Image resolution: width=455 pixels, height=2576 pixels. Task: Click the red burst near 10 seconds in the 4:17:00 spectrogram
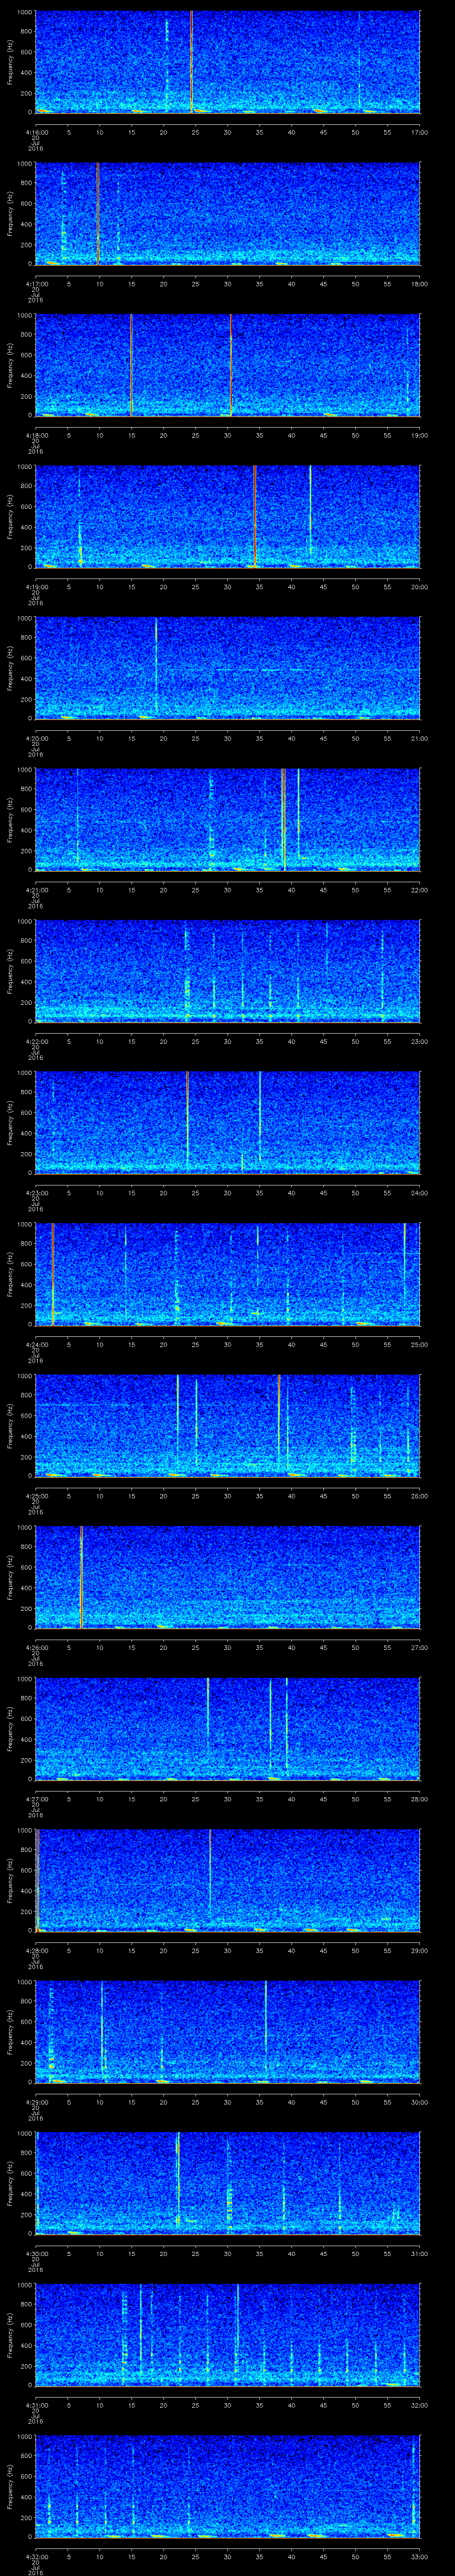(x=98, y=213)
